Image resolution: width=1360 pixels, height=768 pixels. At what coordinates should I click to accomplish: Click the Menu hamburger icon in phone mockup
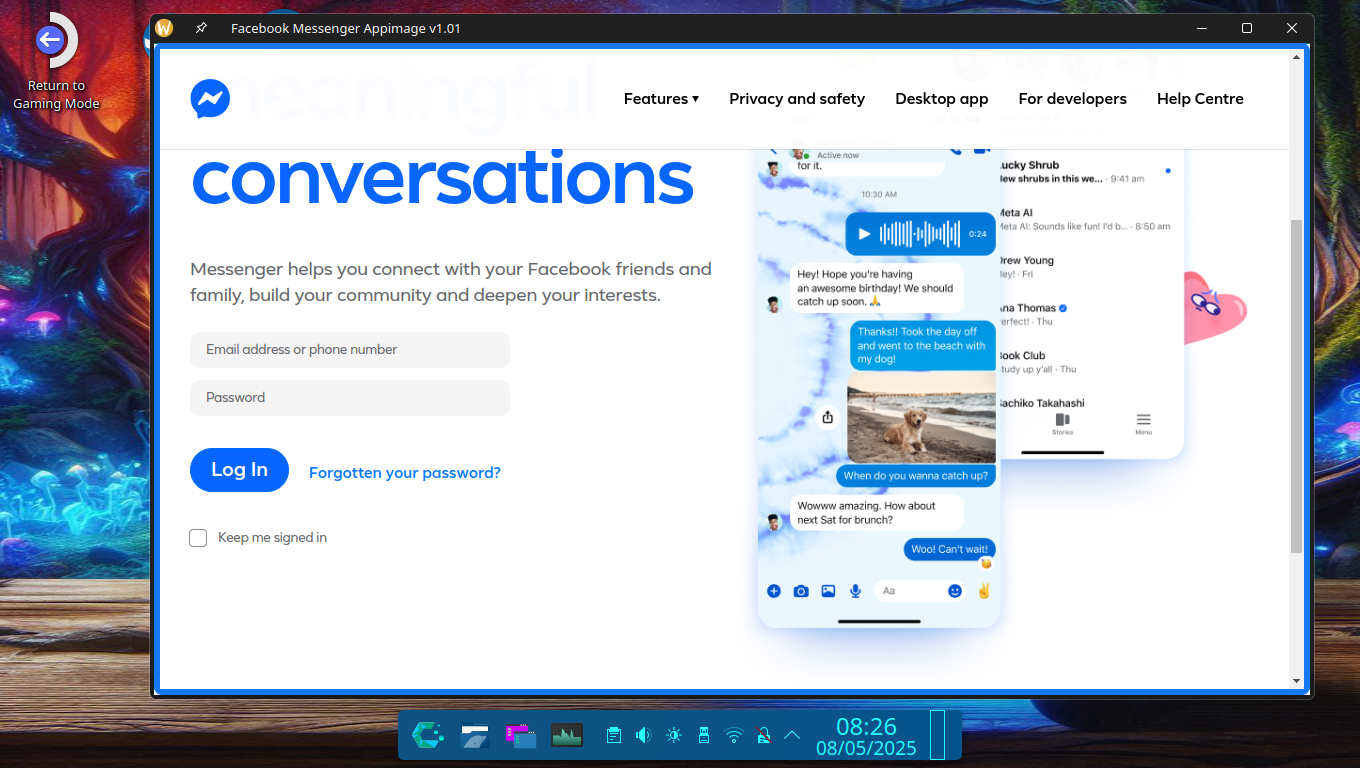(x=1143, y=424)
